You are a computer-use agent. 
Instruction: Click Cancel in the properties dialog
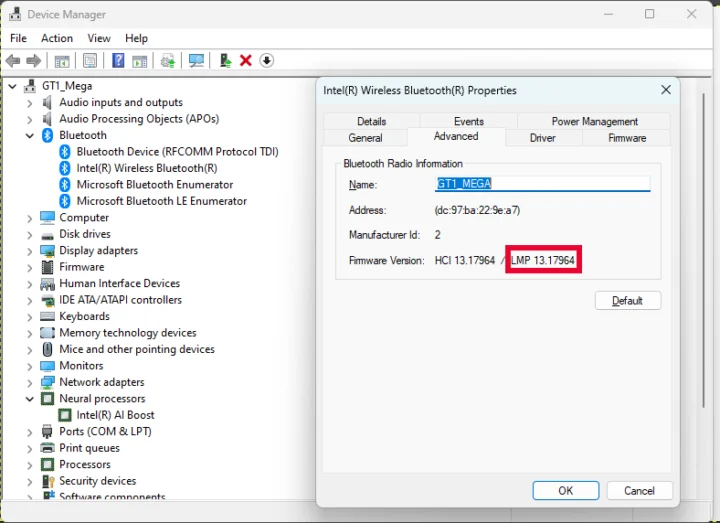coord(639,490)
